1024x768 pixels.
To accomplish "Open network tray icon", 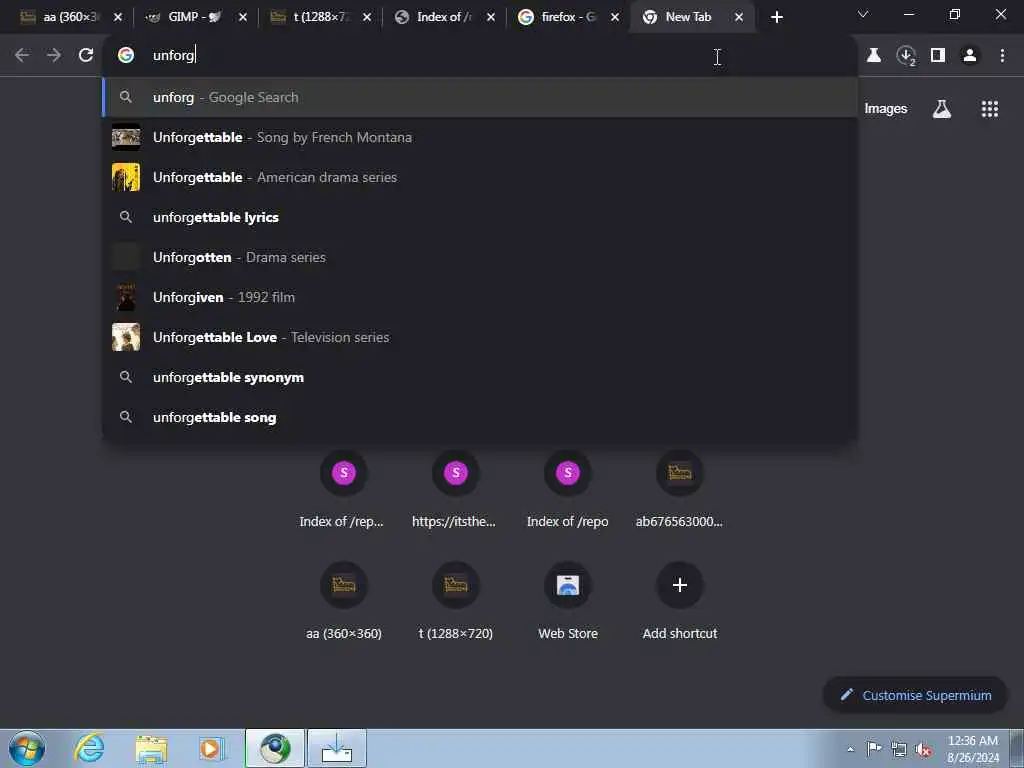I will tap(899, 749).
